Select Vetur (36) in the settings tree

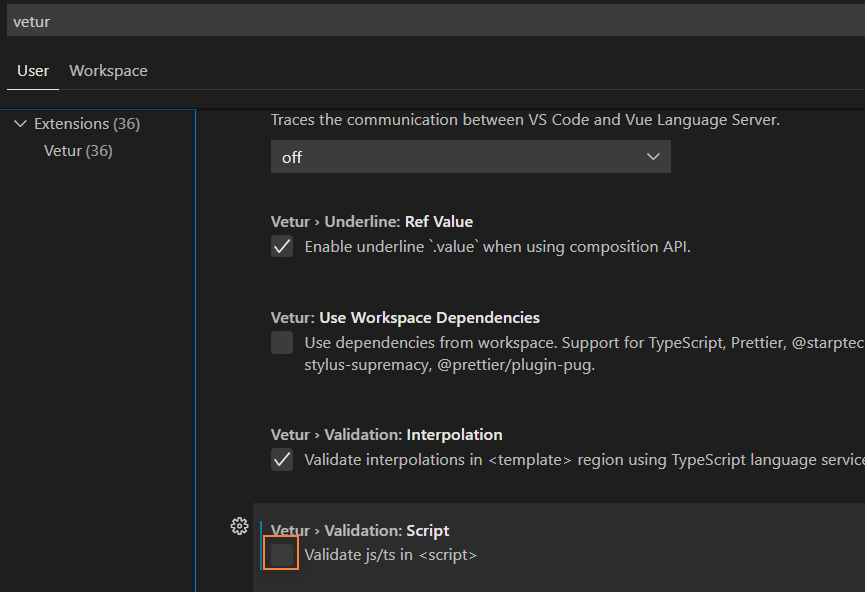click(x=78, y=151)
